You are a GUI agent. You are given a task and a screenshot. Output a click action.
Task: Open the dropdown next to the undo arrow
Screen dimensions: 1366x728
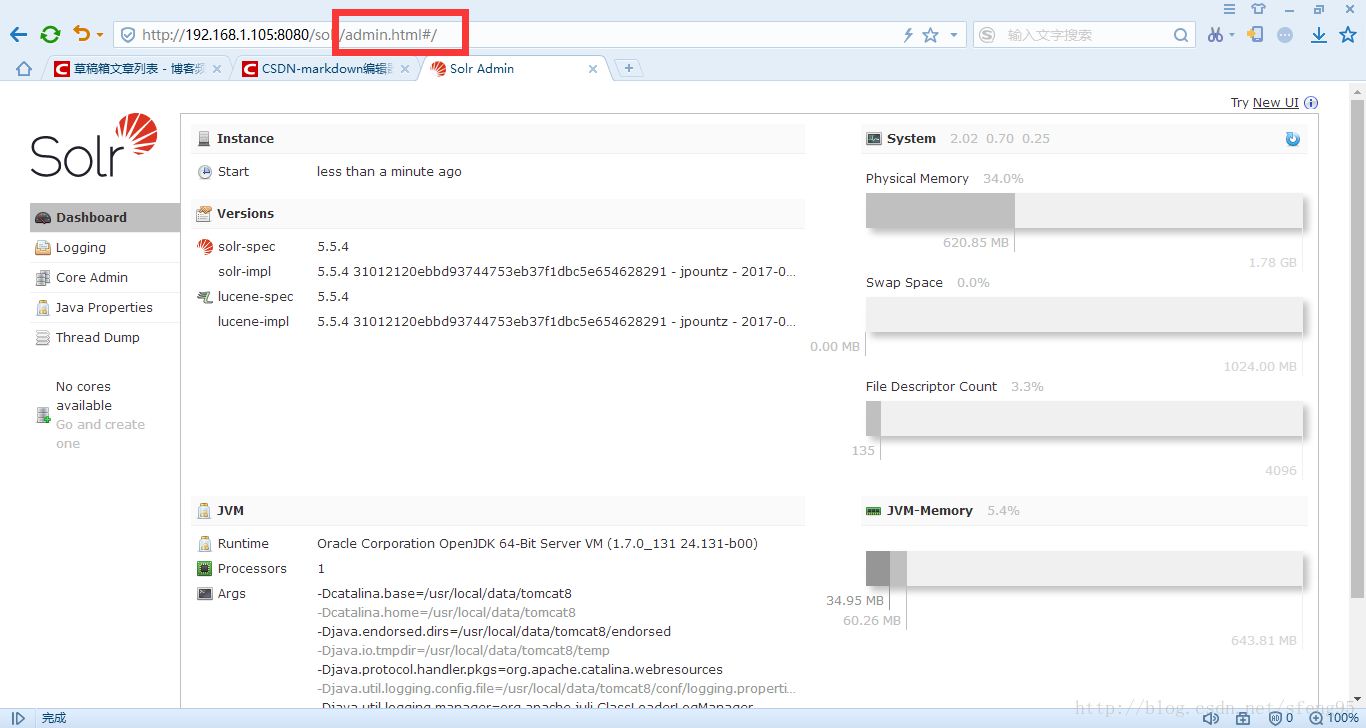point(100,36)
